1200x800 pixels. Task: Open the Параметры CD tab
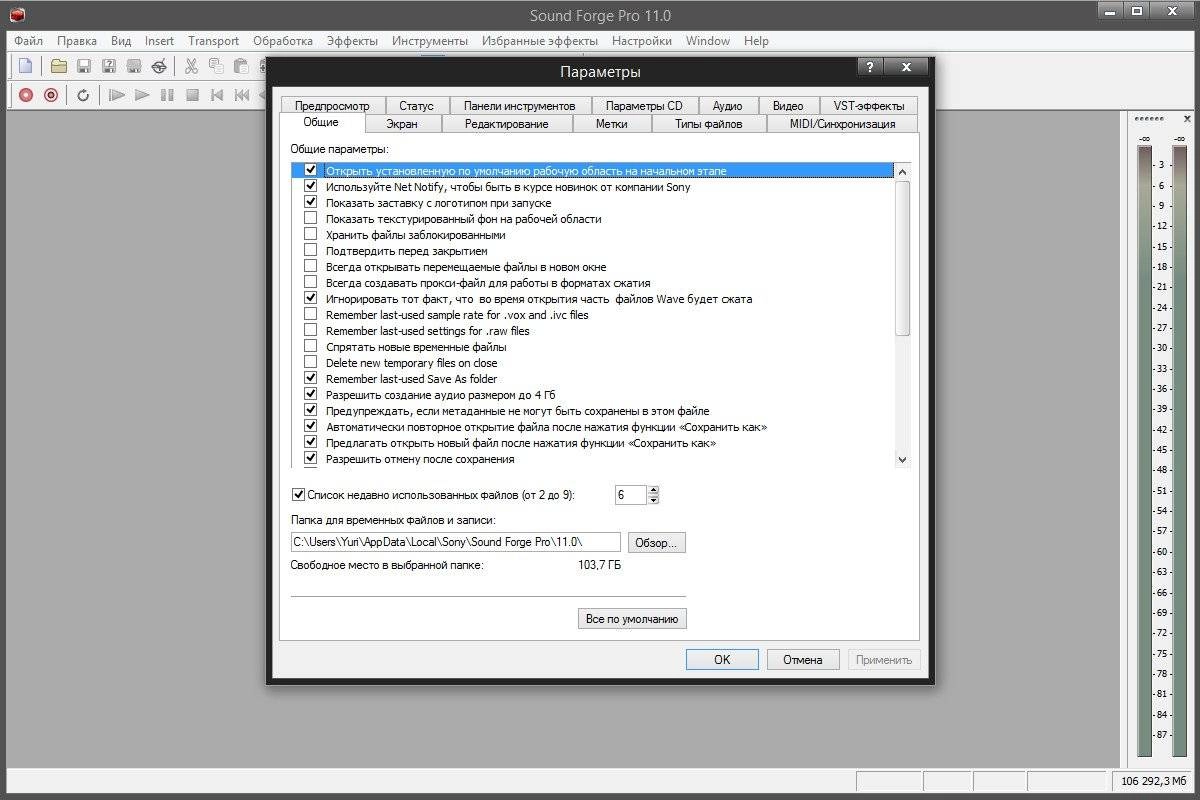click(x=644, y=105)
